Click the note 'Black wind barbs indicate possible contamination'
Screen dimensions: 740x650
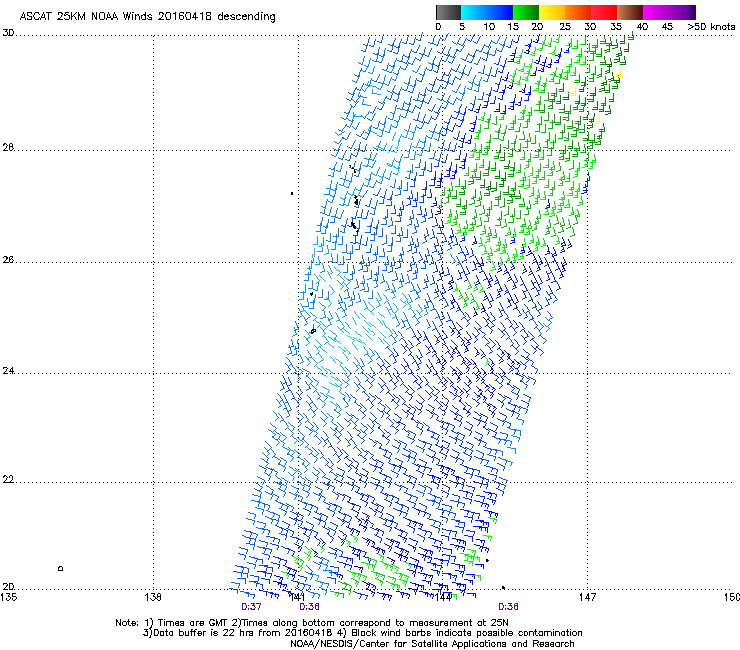467,633
